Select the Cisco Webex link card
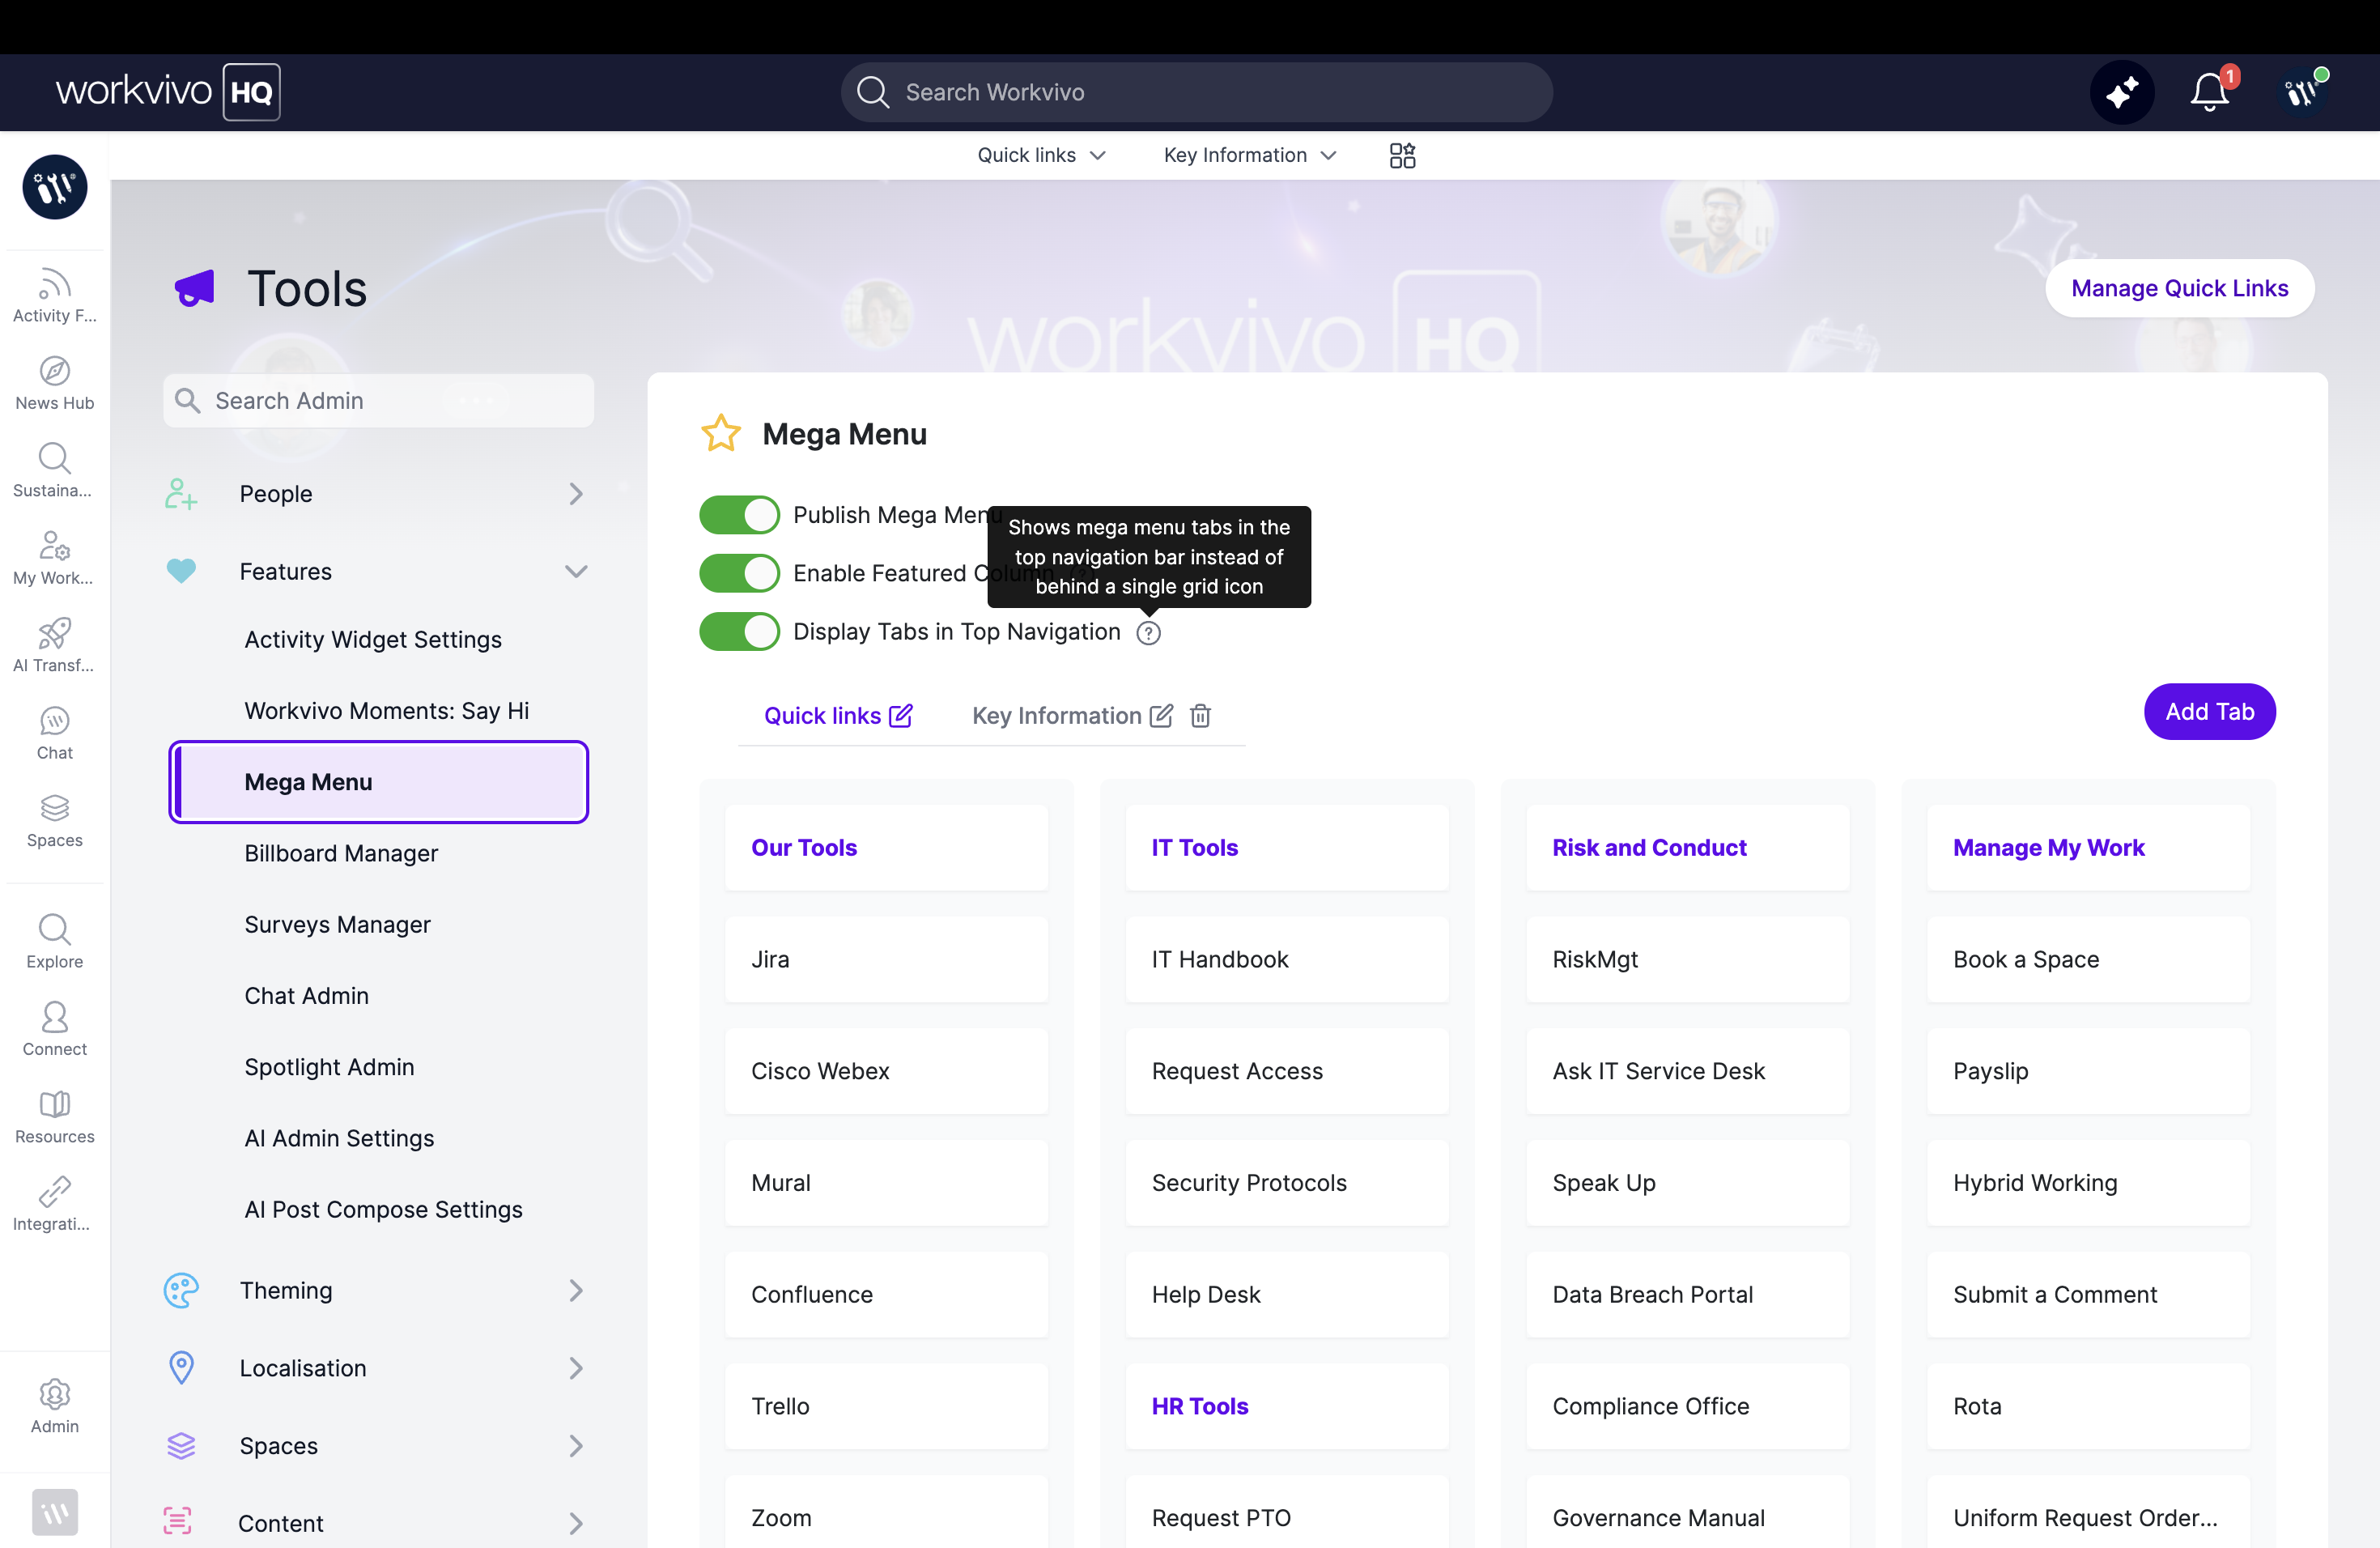Screen dimensions: 2380x1548 (x=886, y=1072)
